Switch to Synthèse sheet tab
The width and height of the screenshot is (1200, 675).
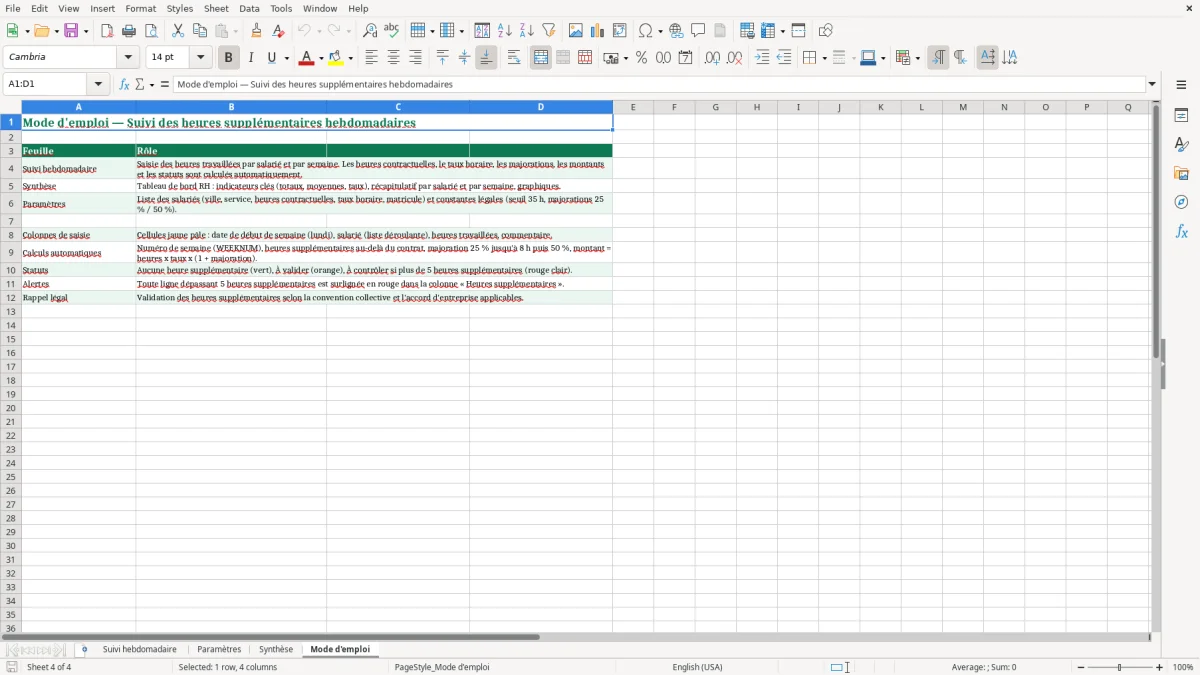(x=276, y=649)
